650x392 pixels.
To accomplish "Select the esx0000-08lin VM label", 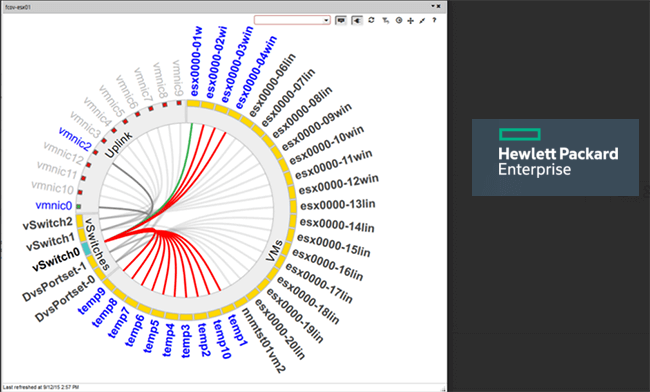I will (x=302, y=112).
